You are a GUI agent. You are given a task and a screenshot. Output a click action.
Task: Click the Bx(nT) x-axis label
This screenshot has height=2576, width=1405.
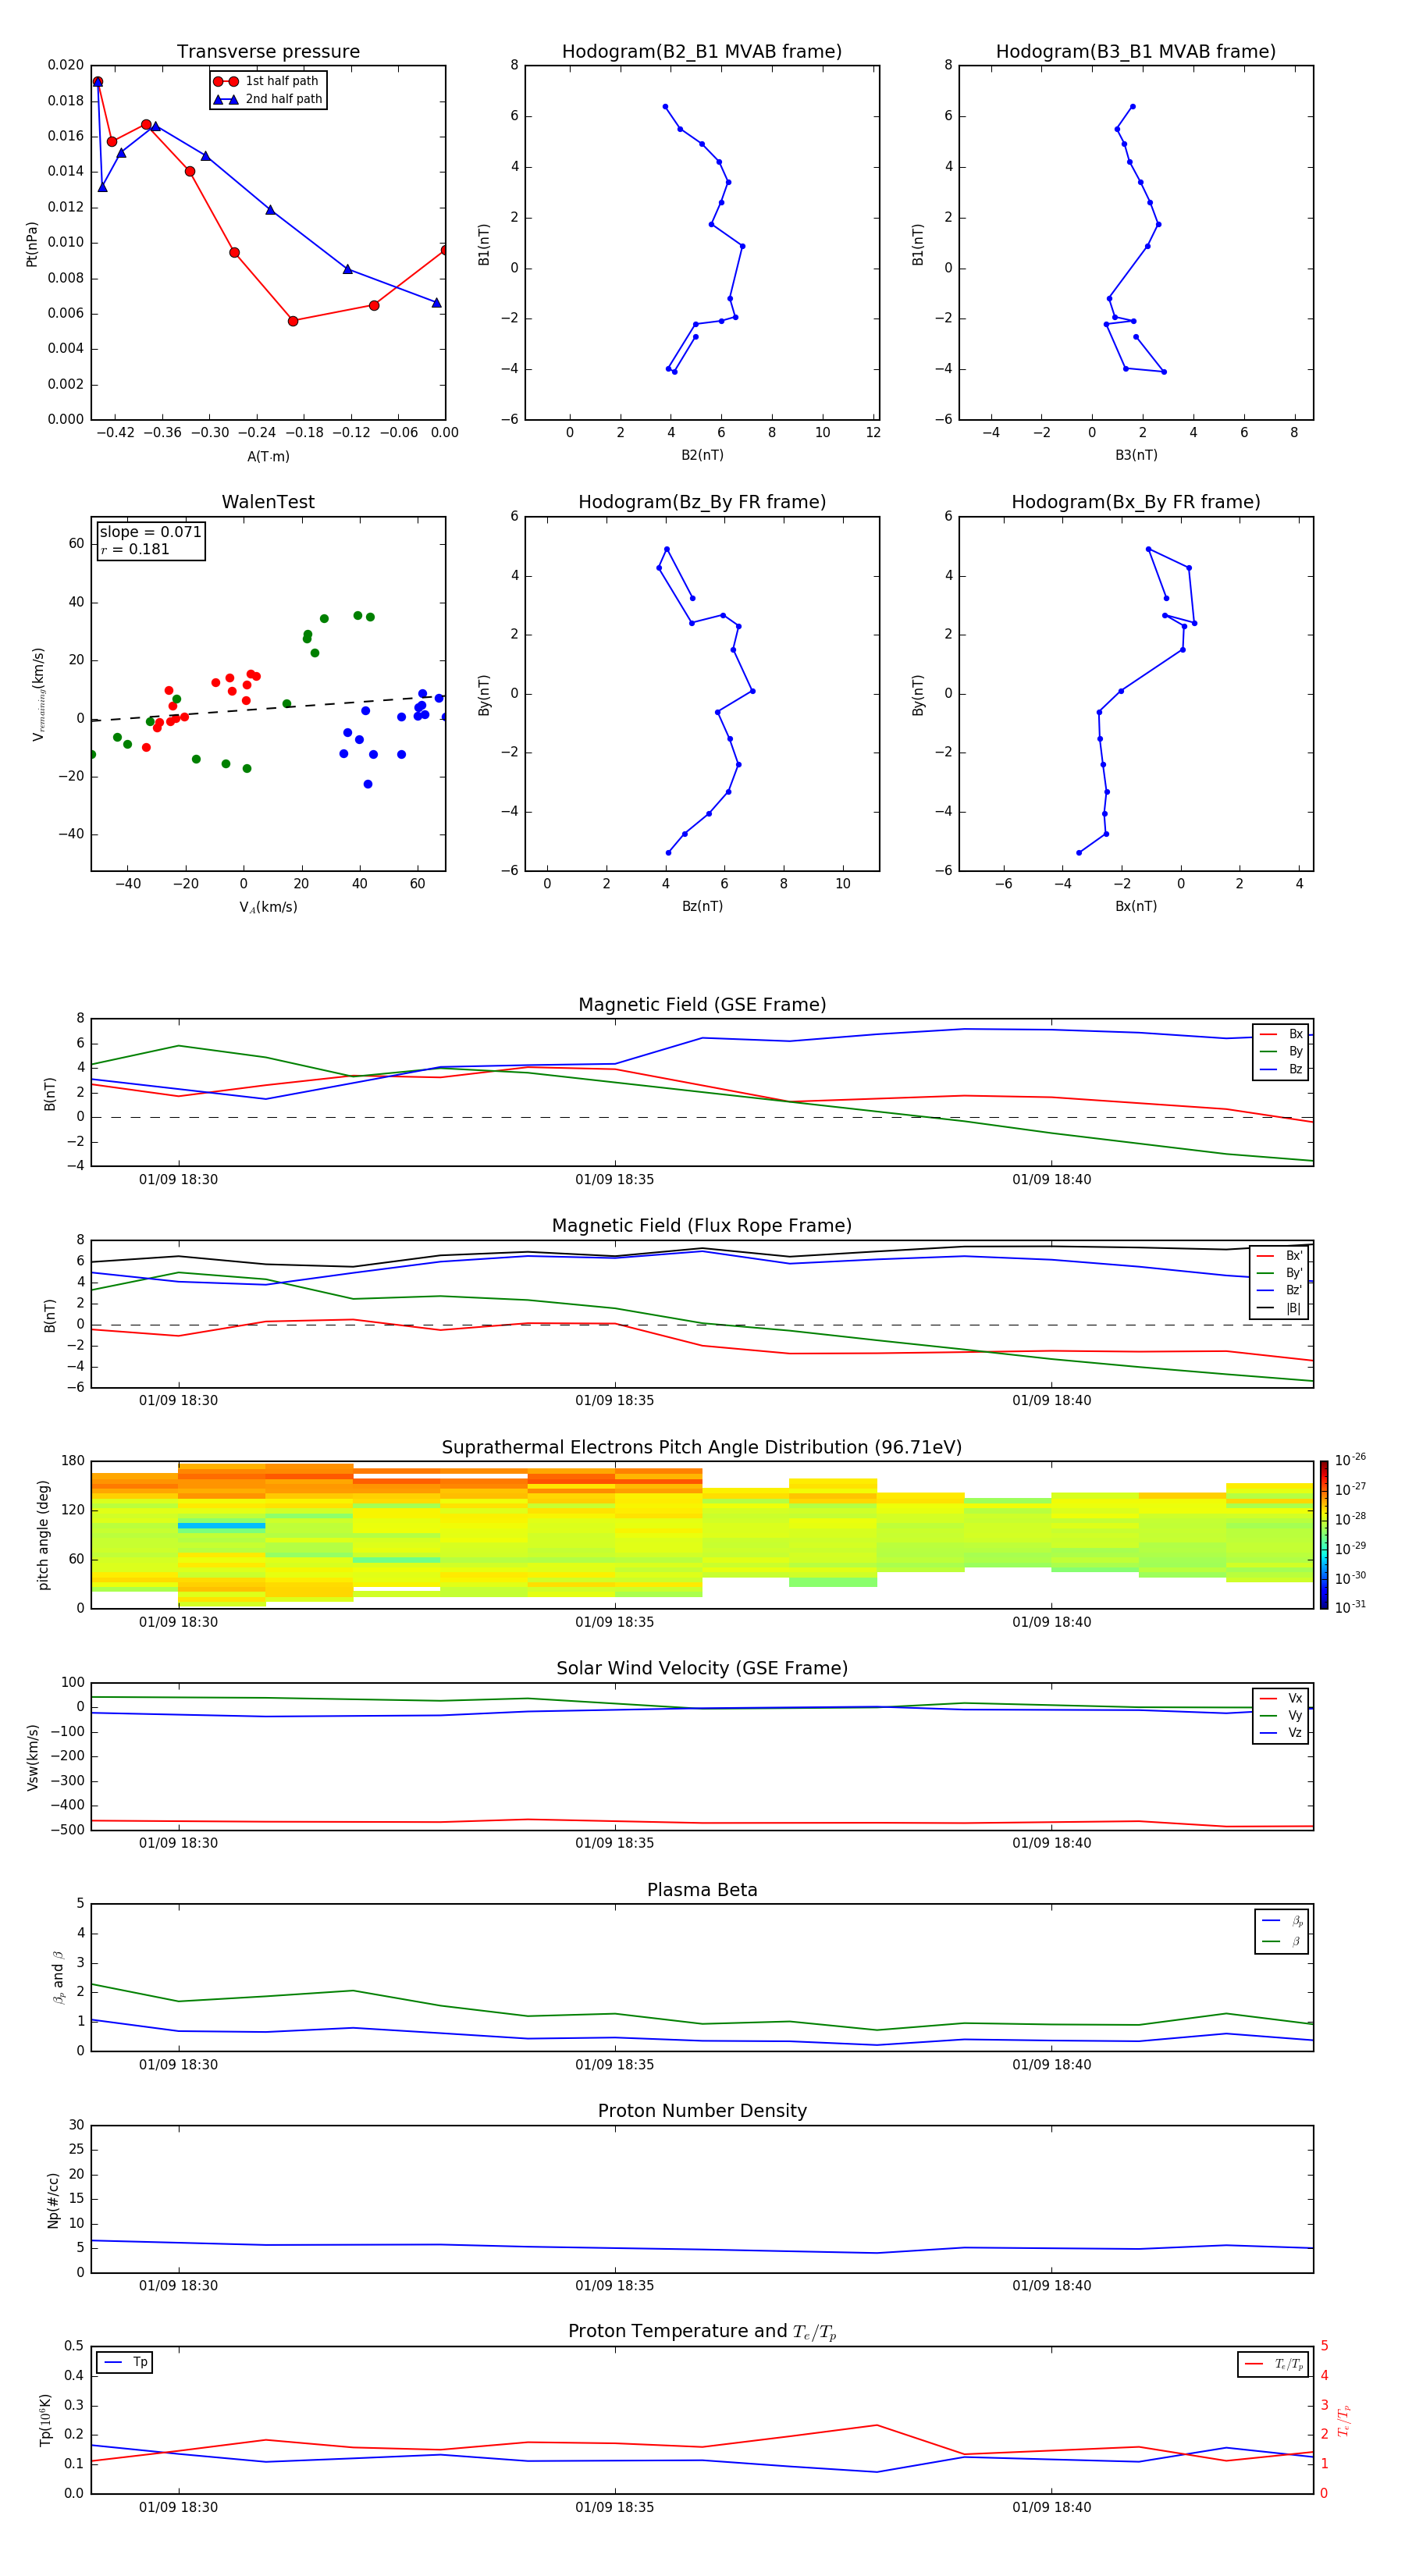tap(1136, 906)
